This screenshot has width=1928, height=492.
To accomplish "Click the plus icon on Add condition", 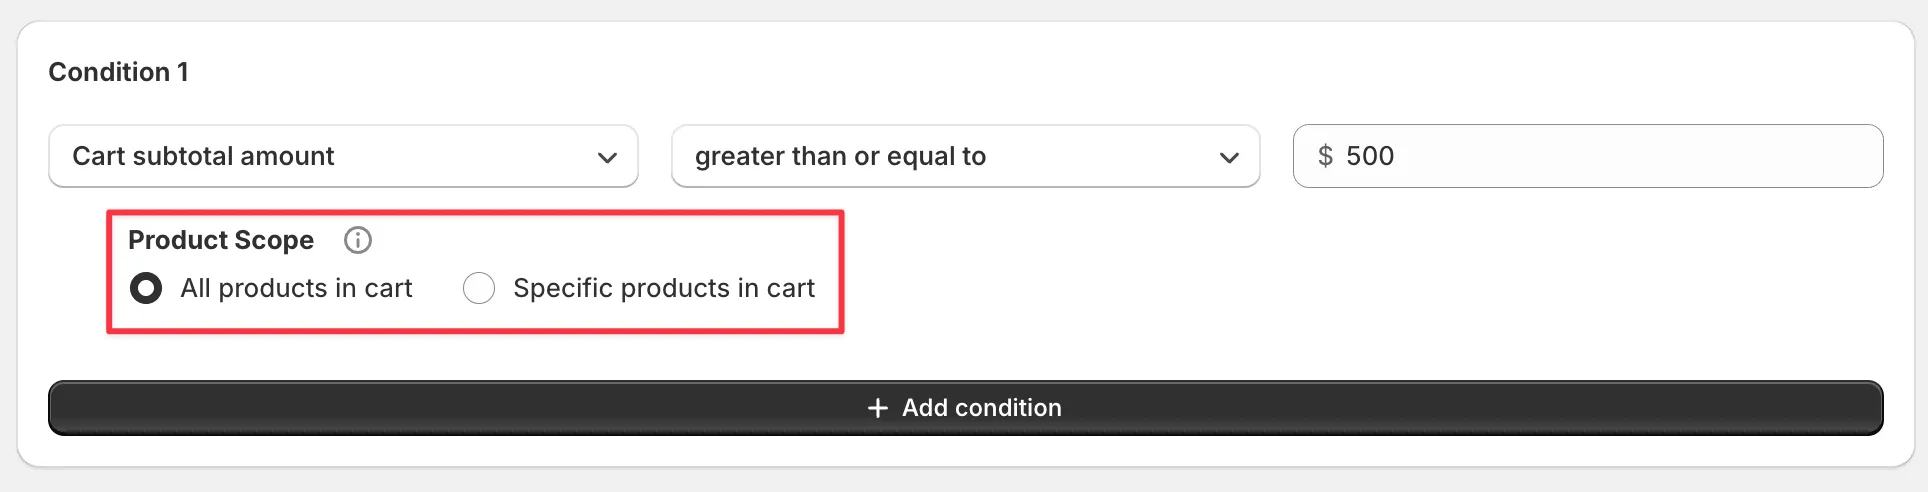I will [878, 408].
